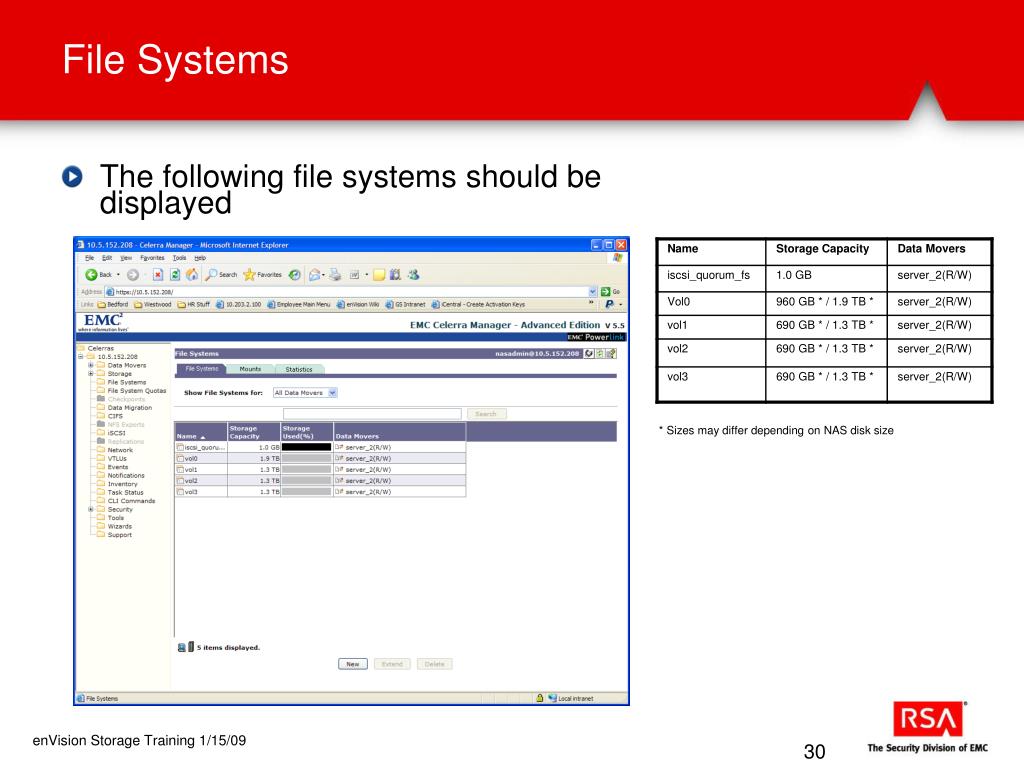Click the server_2 data mover icon for vol1
The image size is (1024, 768).
coord(339,470)
